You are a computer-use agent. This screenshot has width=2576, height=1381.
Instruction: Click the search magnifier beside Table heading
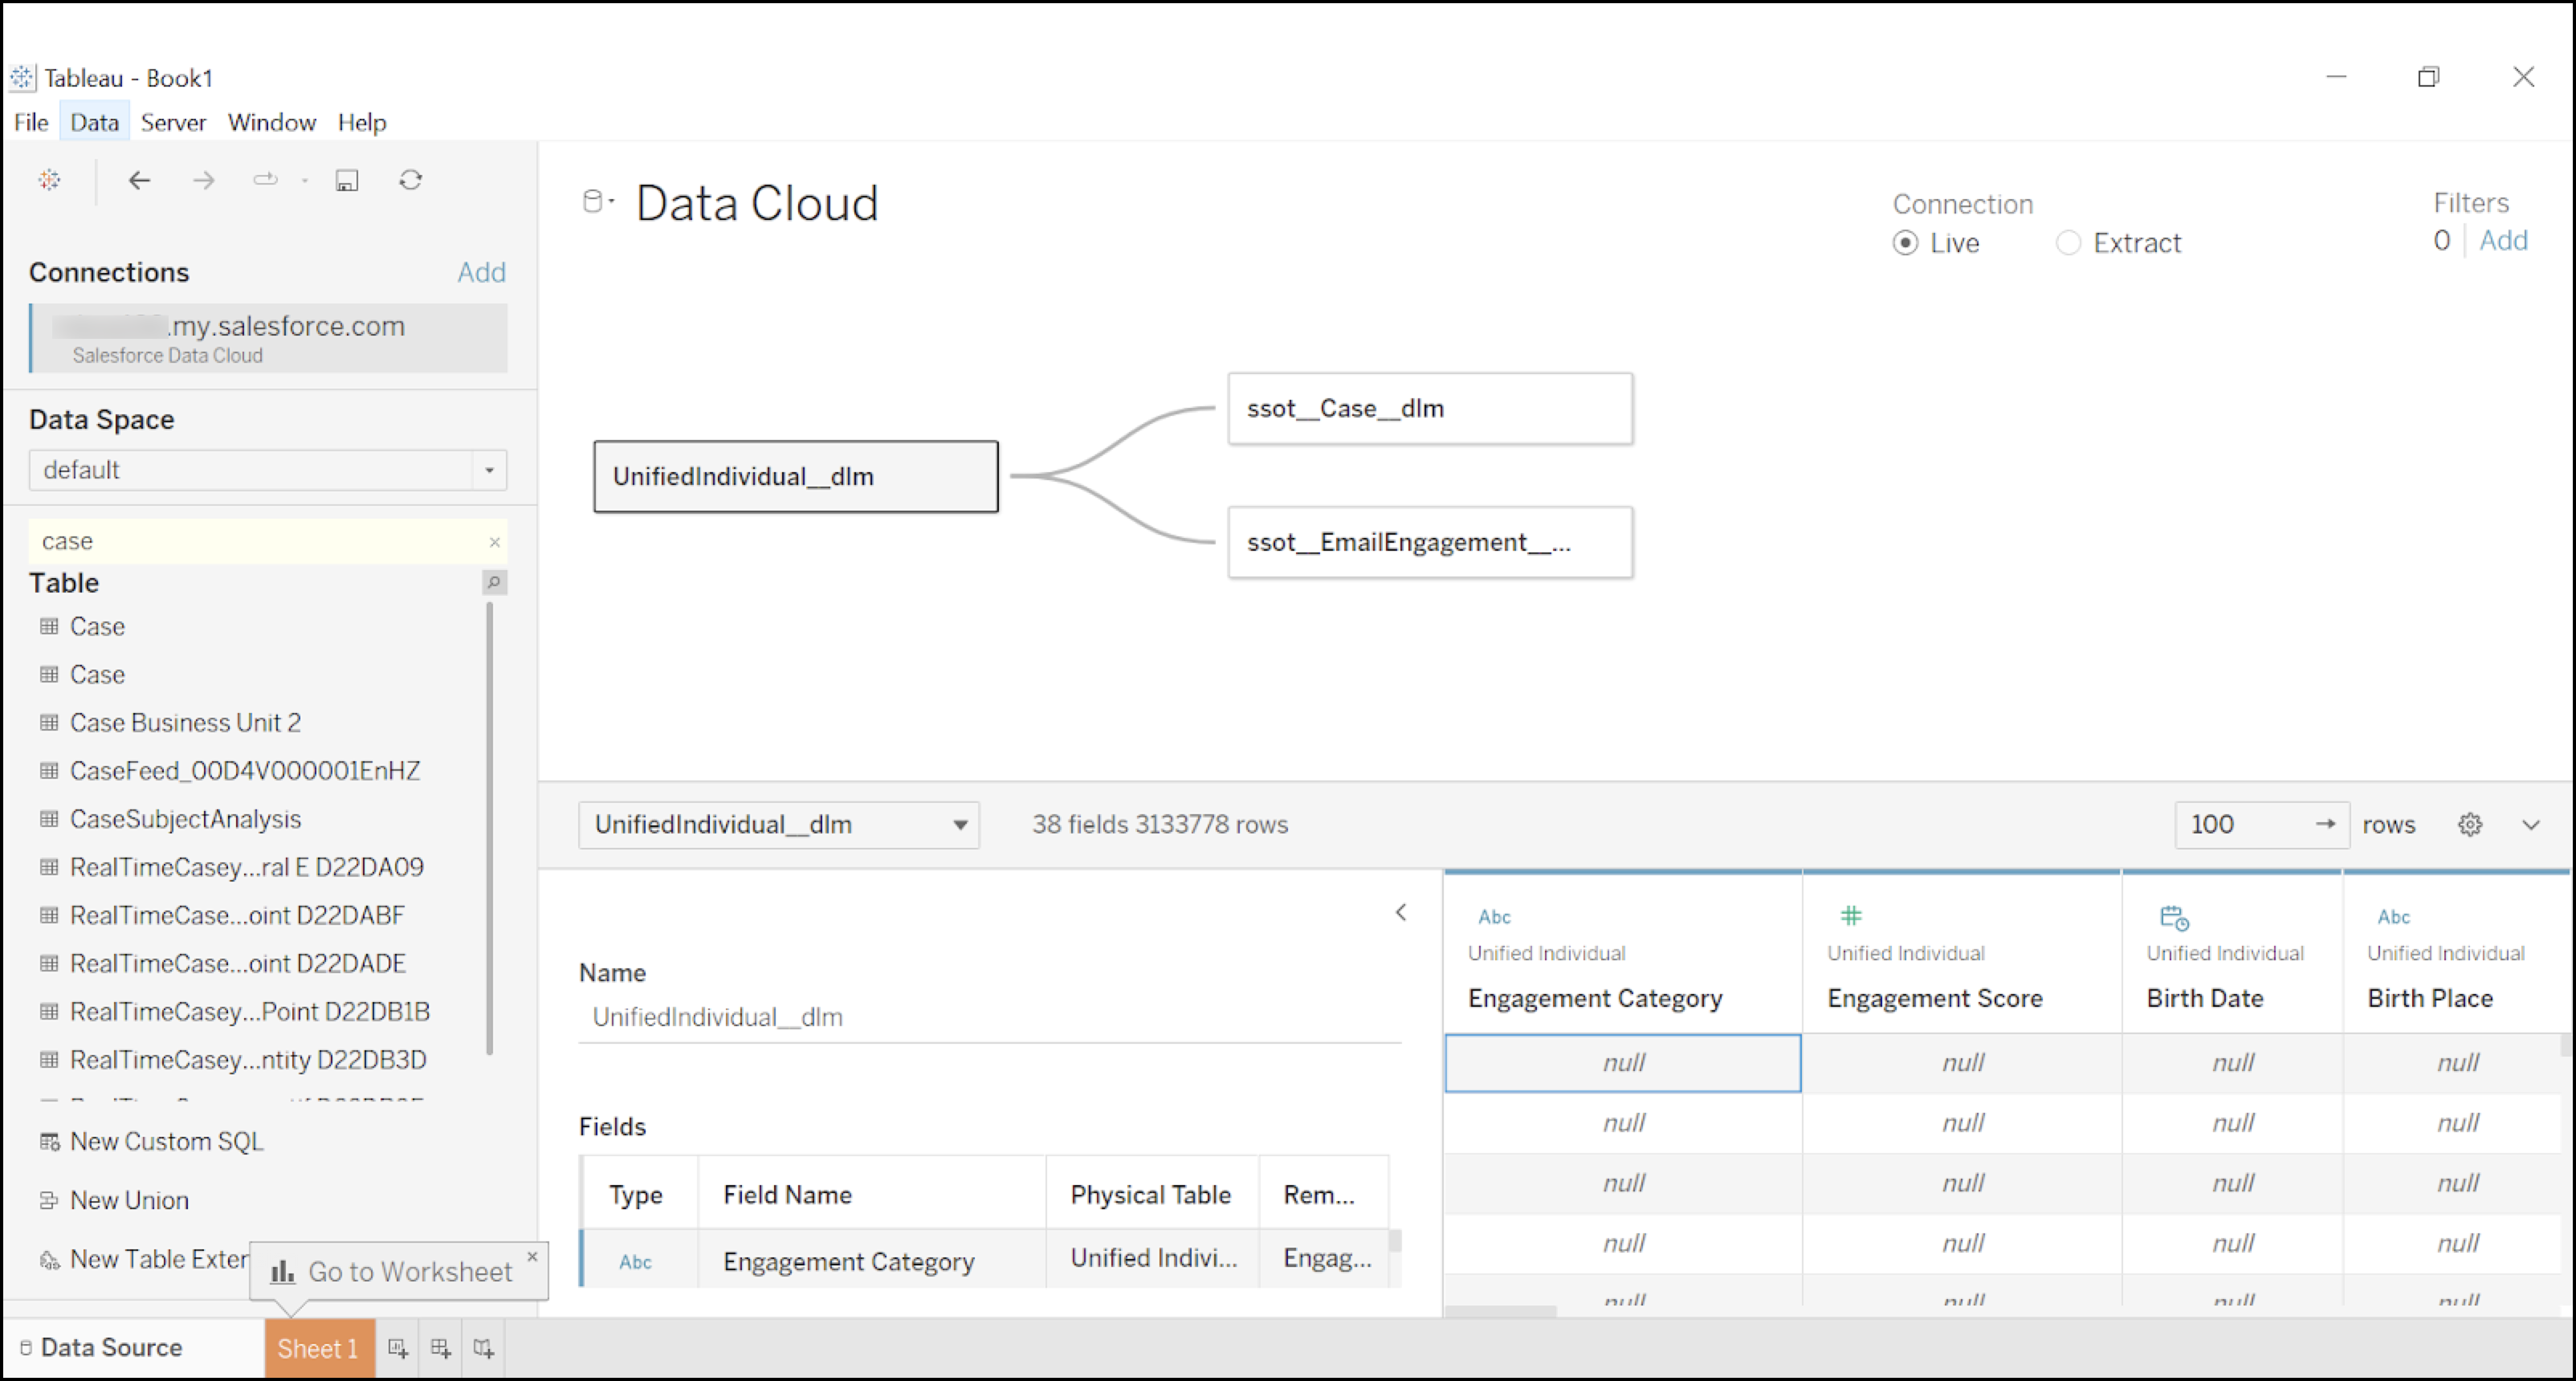point(494,582)
